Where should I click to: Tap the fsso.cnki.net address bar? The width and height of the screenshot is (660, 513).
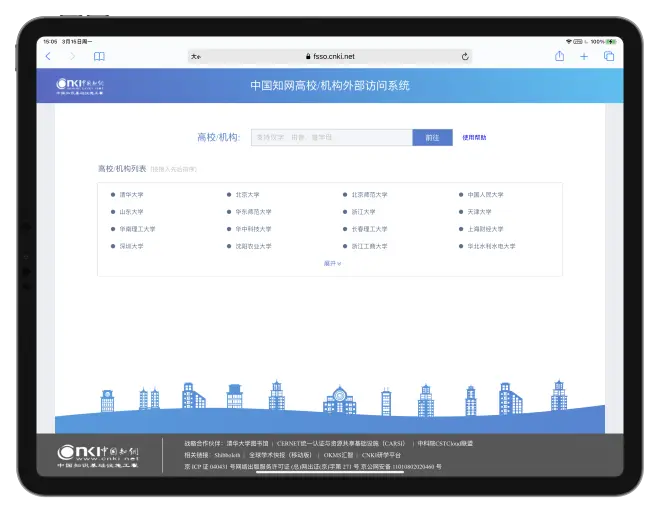point(330,56)
